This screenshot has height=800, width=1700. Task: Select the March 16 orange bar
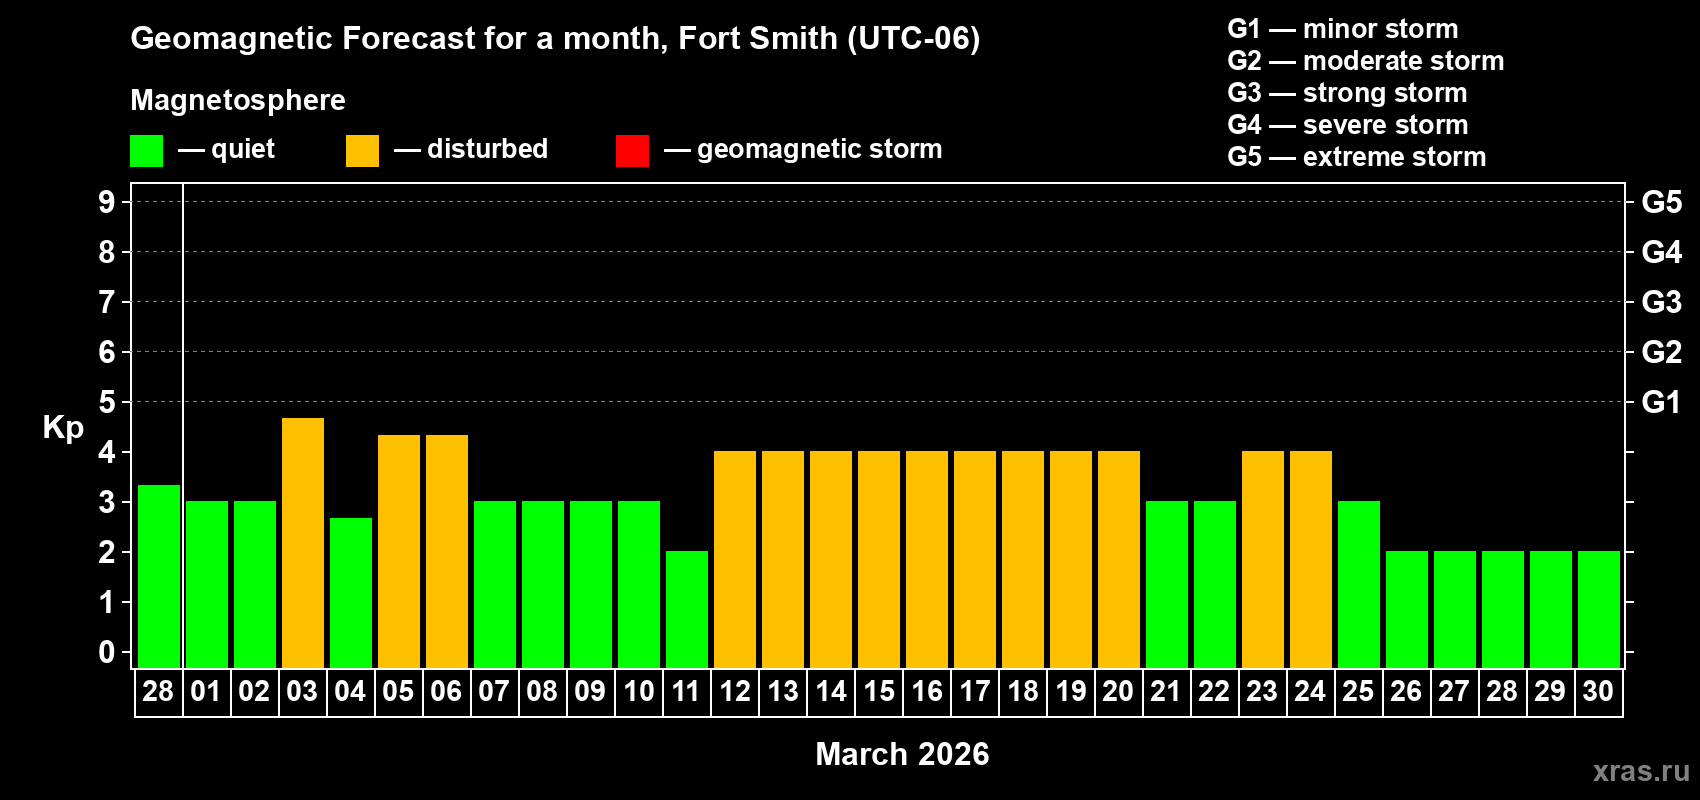[927, 559]
